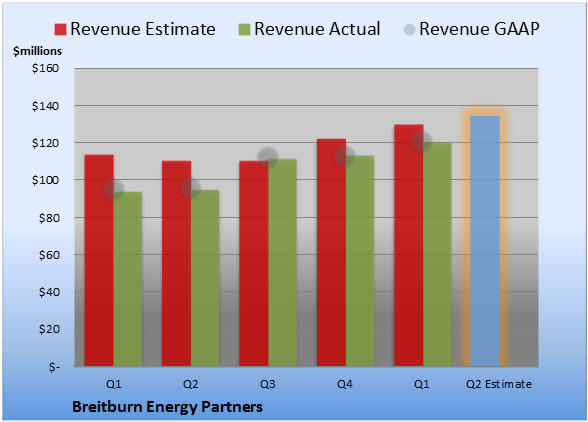Screen dimensions: 588x422
Task: Click the 'Q2 Estimate' x-axis label
Action: [x=499, y=384]
